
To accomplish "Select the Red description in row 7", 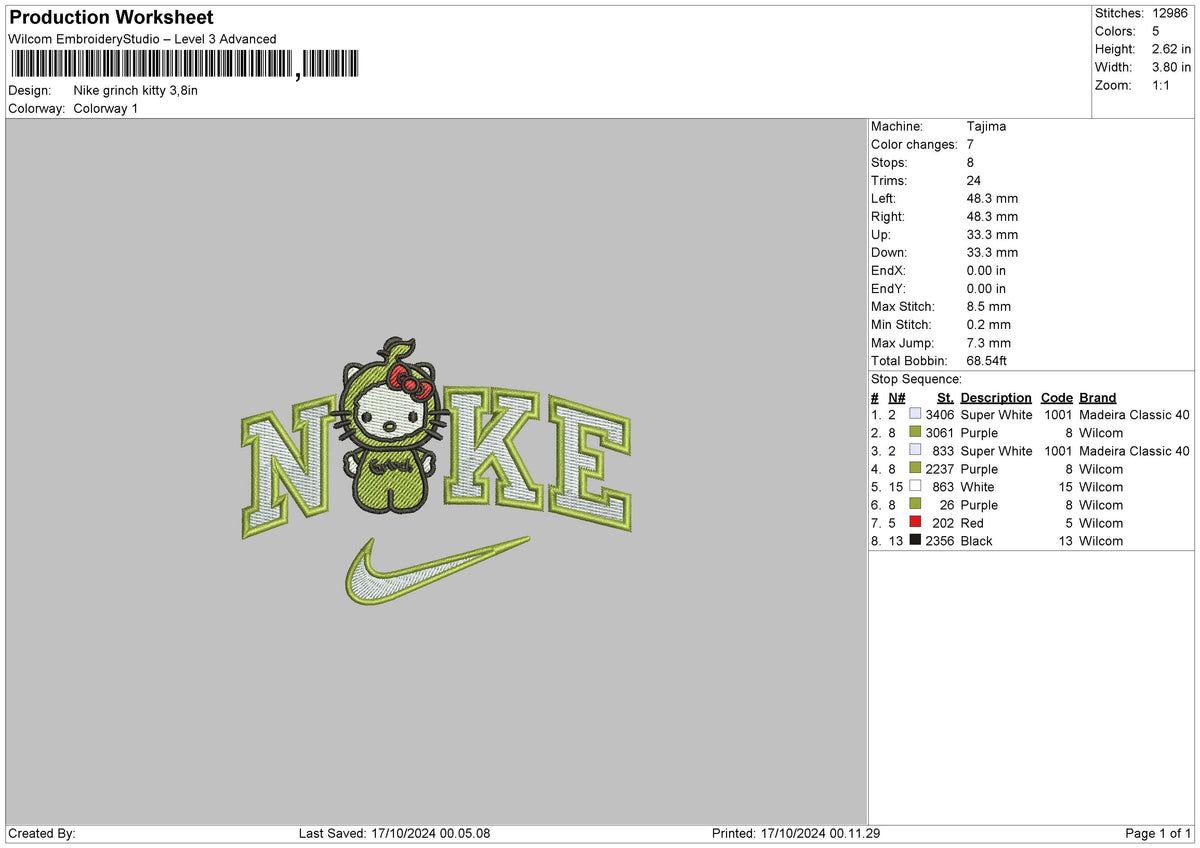I will point(972,523).
